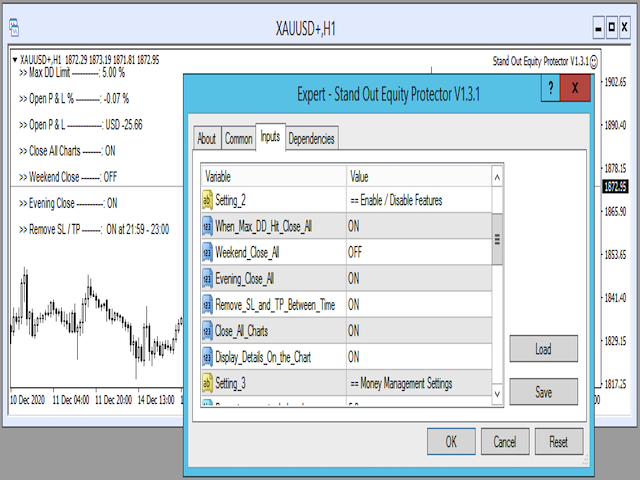This screenshot has height=480, width=640.
Task: Open the About tab
Action: [207, 138]
